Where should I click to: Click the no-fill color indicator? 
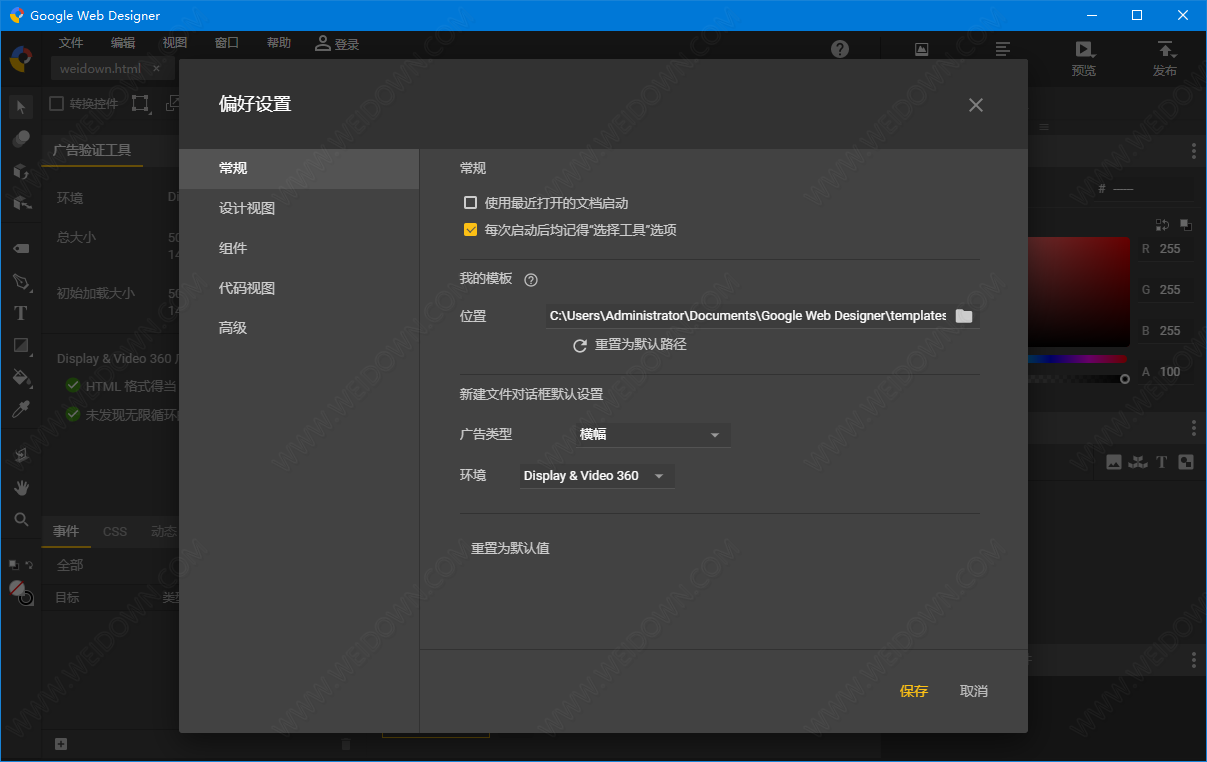17,588
